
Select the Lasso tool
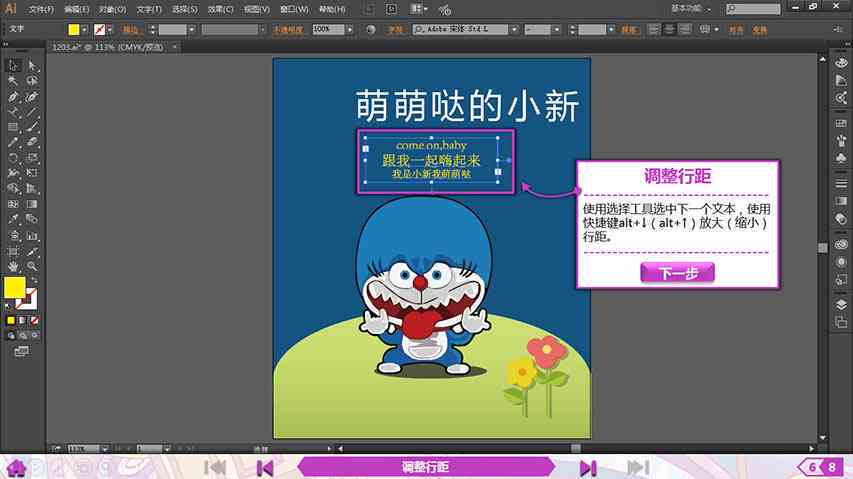32,81
